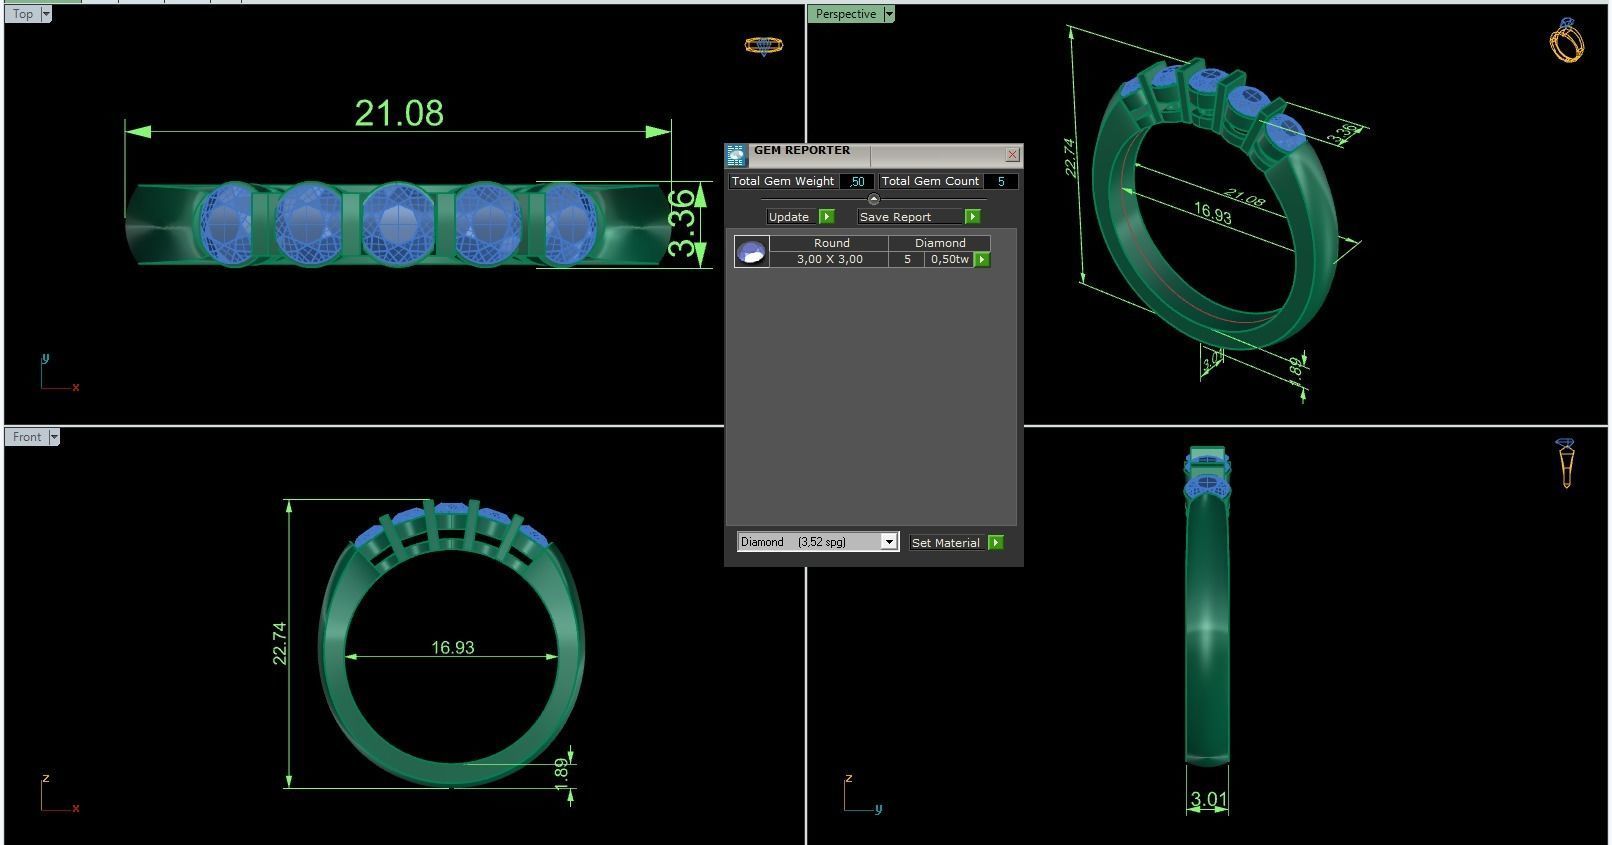The image size is (1612, 845).
Task: Close the Gem Reporter panel
Action: pyautogui.click(x=1012, y=154)
